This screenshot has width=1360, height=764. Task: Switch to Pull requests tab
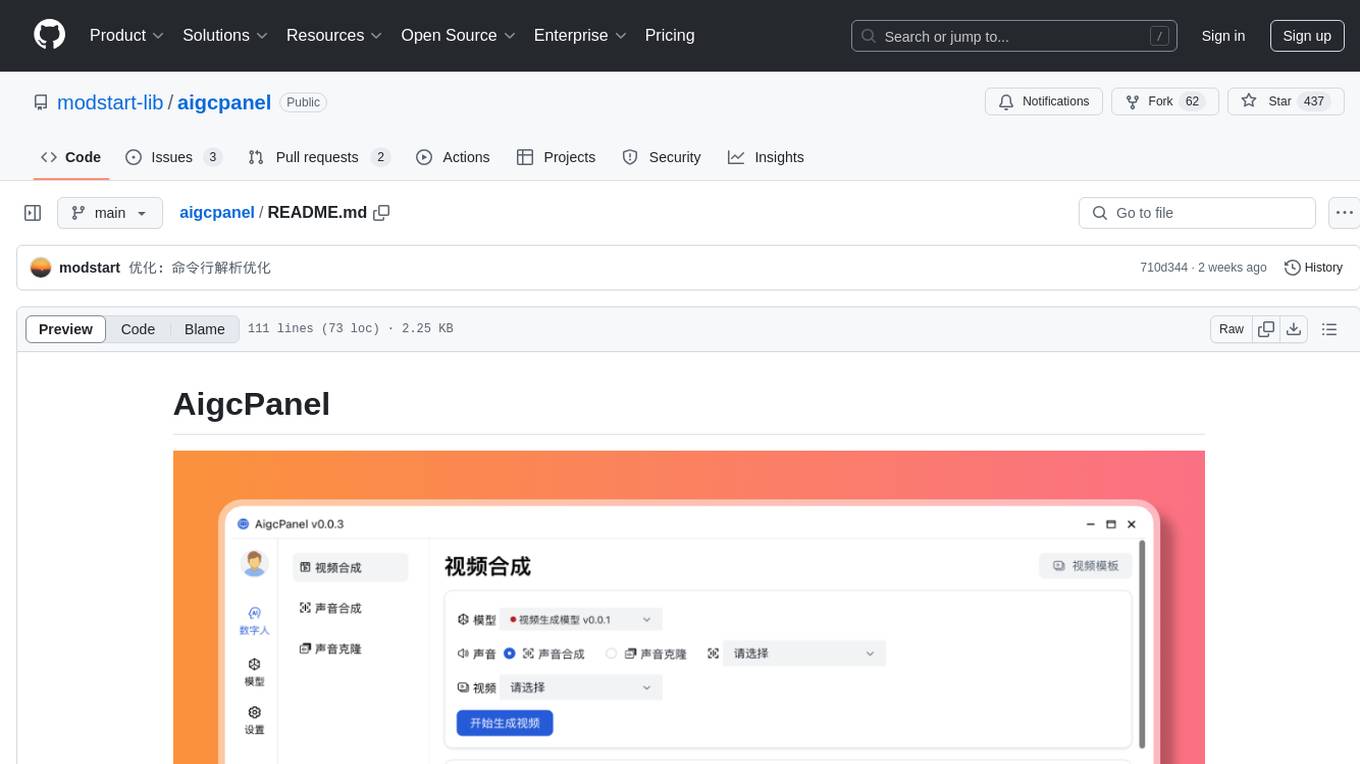pyautogui.click(x=318, y=157)
